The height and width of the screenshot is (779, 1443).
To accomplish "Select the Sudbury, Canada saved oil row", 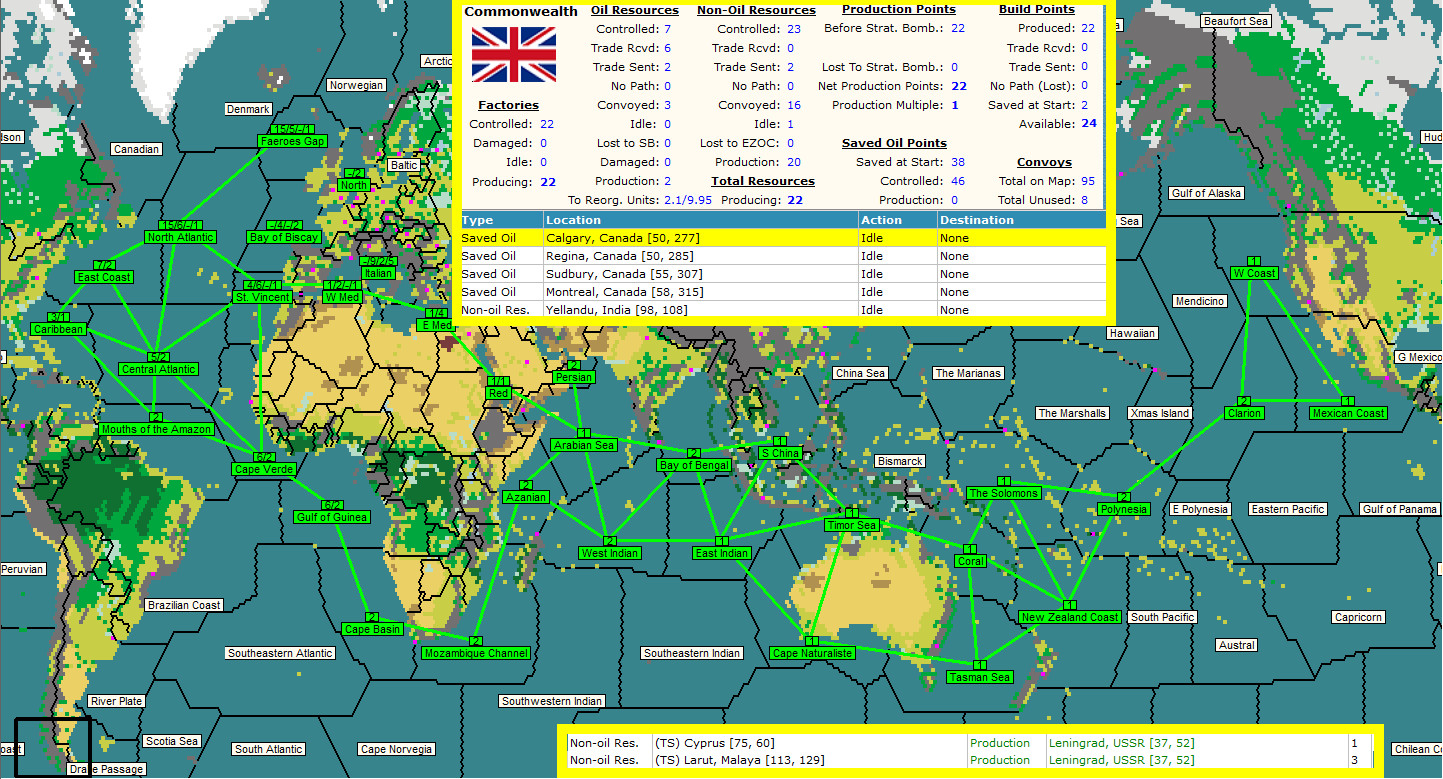I will (x=782, y=274).
